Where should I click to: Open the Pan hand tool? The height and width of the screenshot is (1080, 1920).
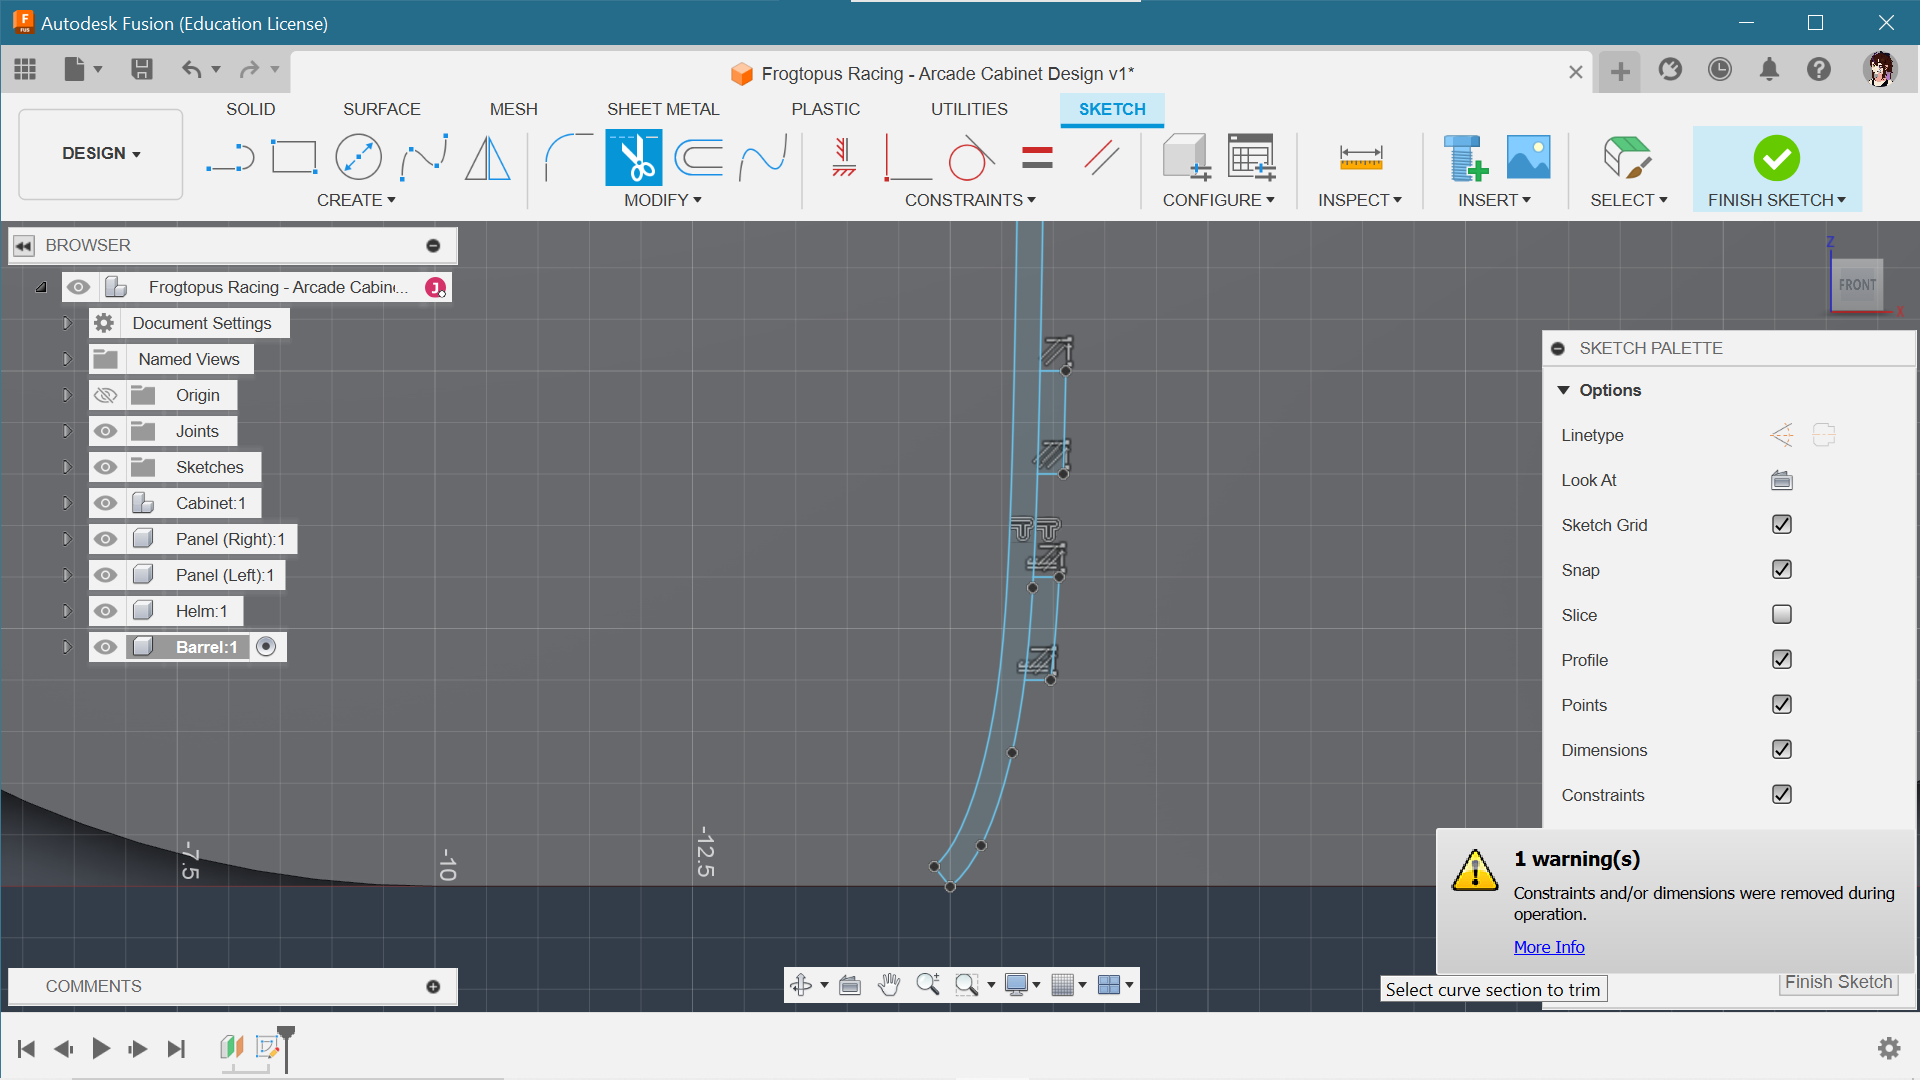(888, 985)
